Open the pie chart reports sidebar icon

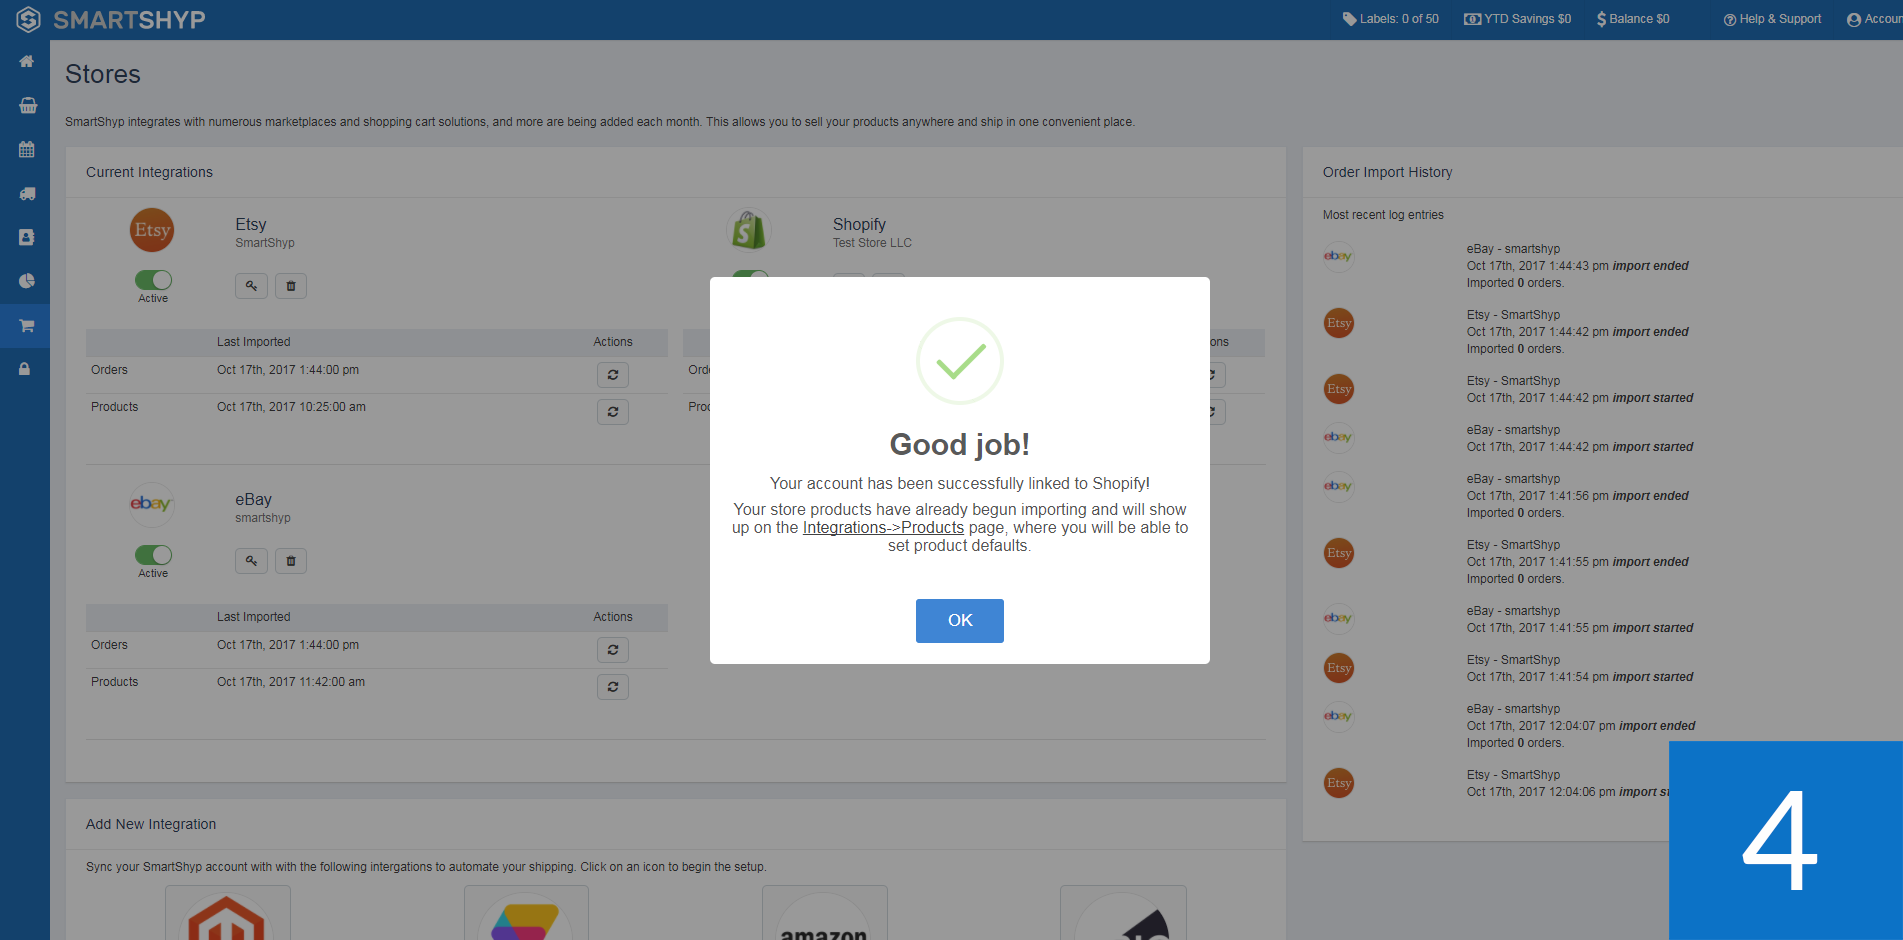26,281
